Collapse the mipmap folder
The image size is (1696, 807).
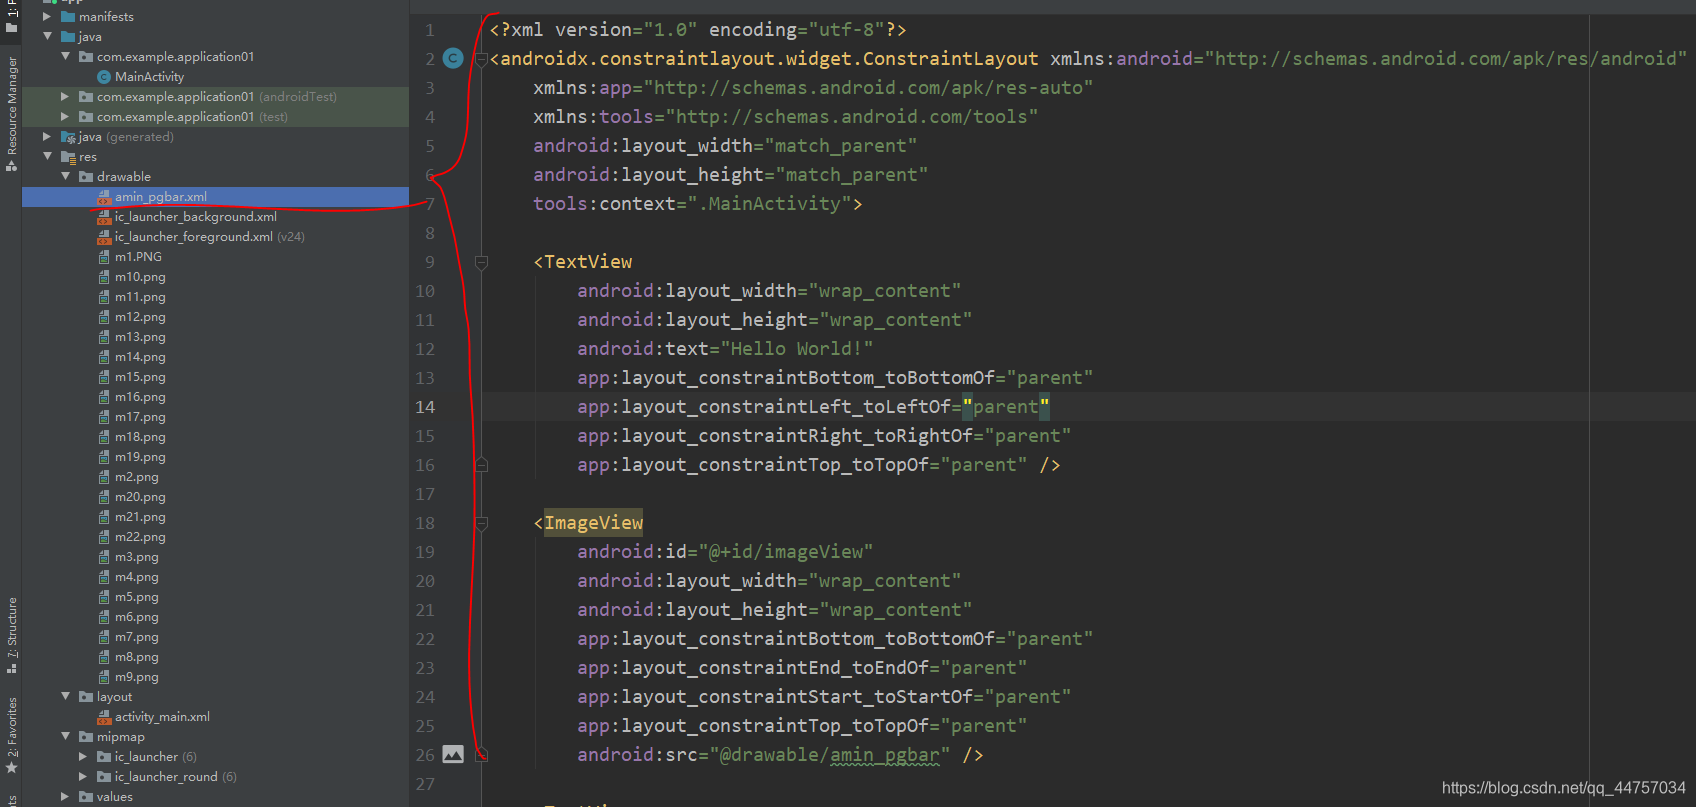[65, 737]
